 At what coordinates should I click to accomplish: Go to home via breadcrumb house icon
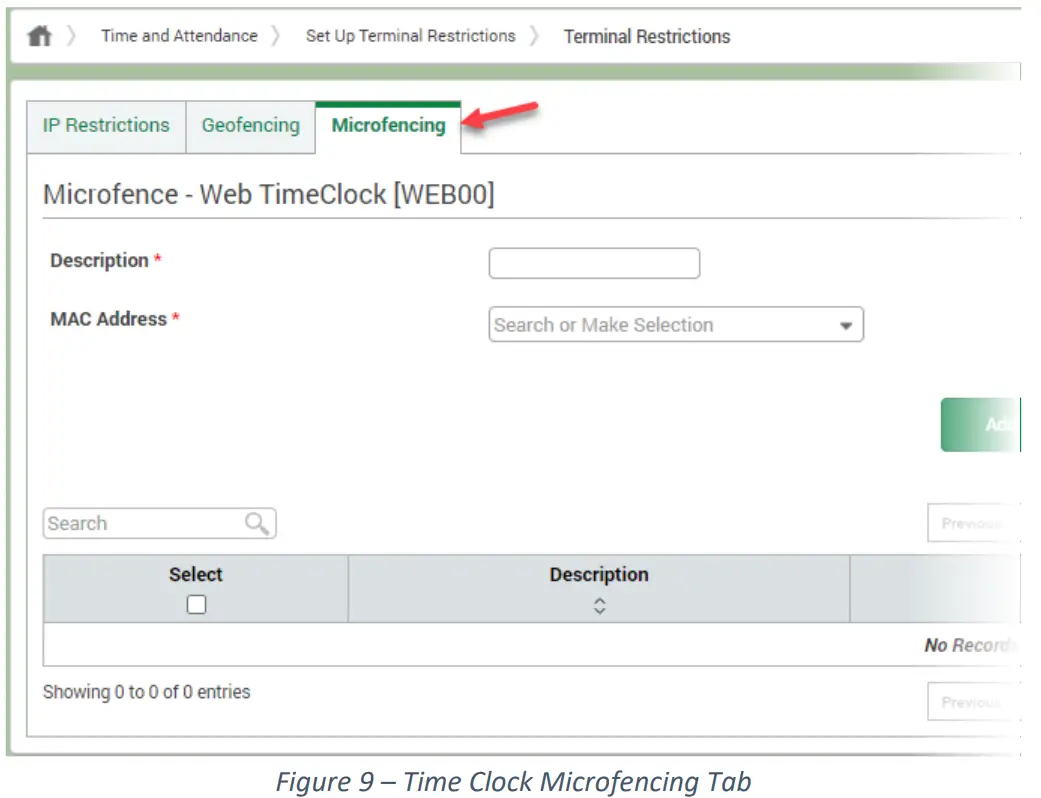(39, 35)
